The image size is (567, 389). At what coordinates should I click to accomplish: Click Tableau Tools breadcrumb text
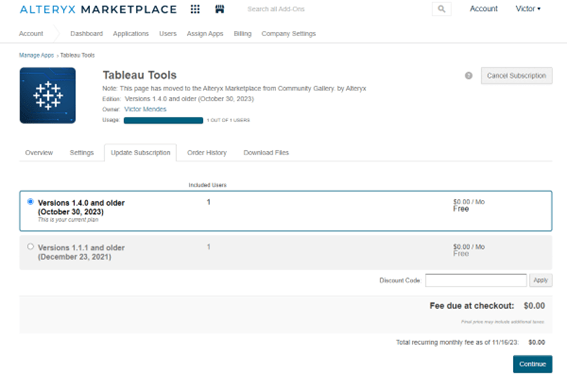pyautogui.click(x=77, y=55)
